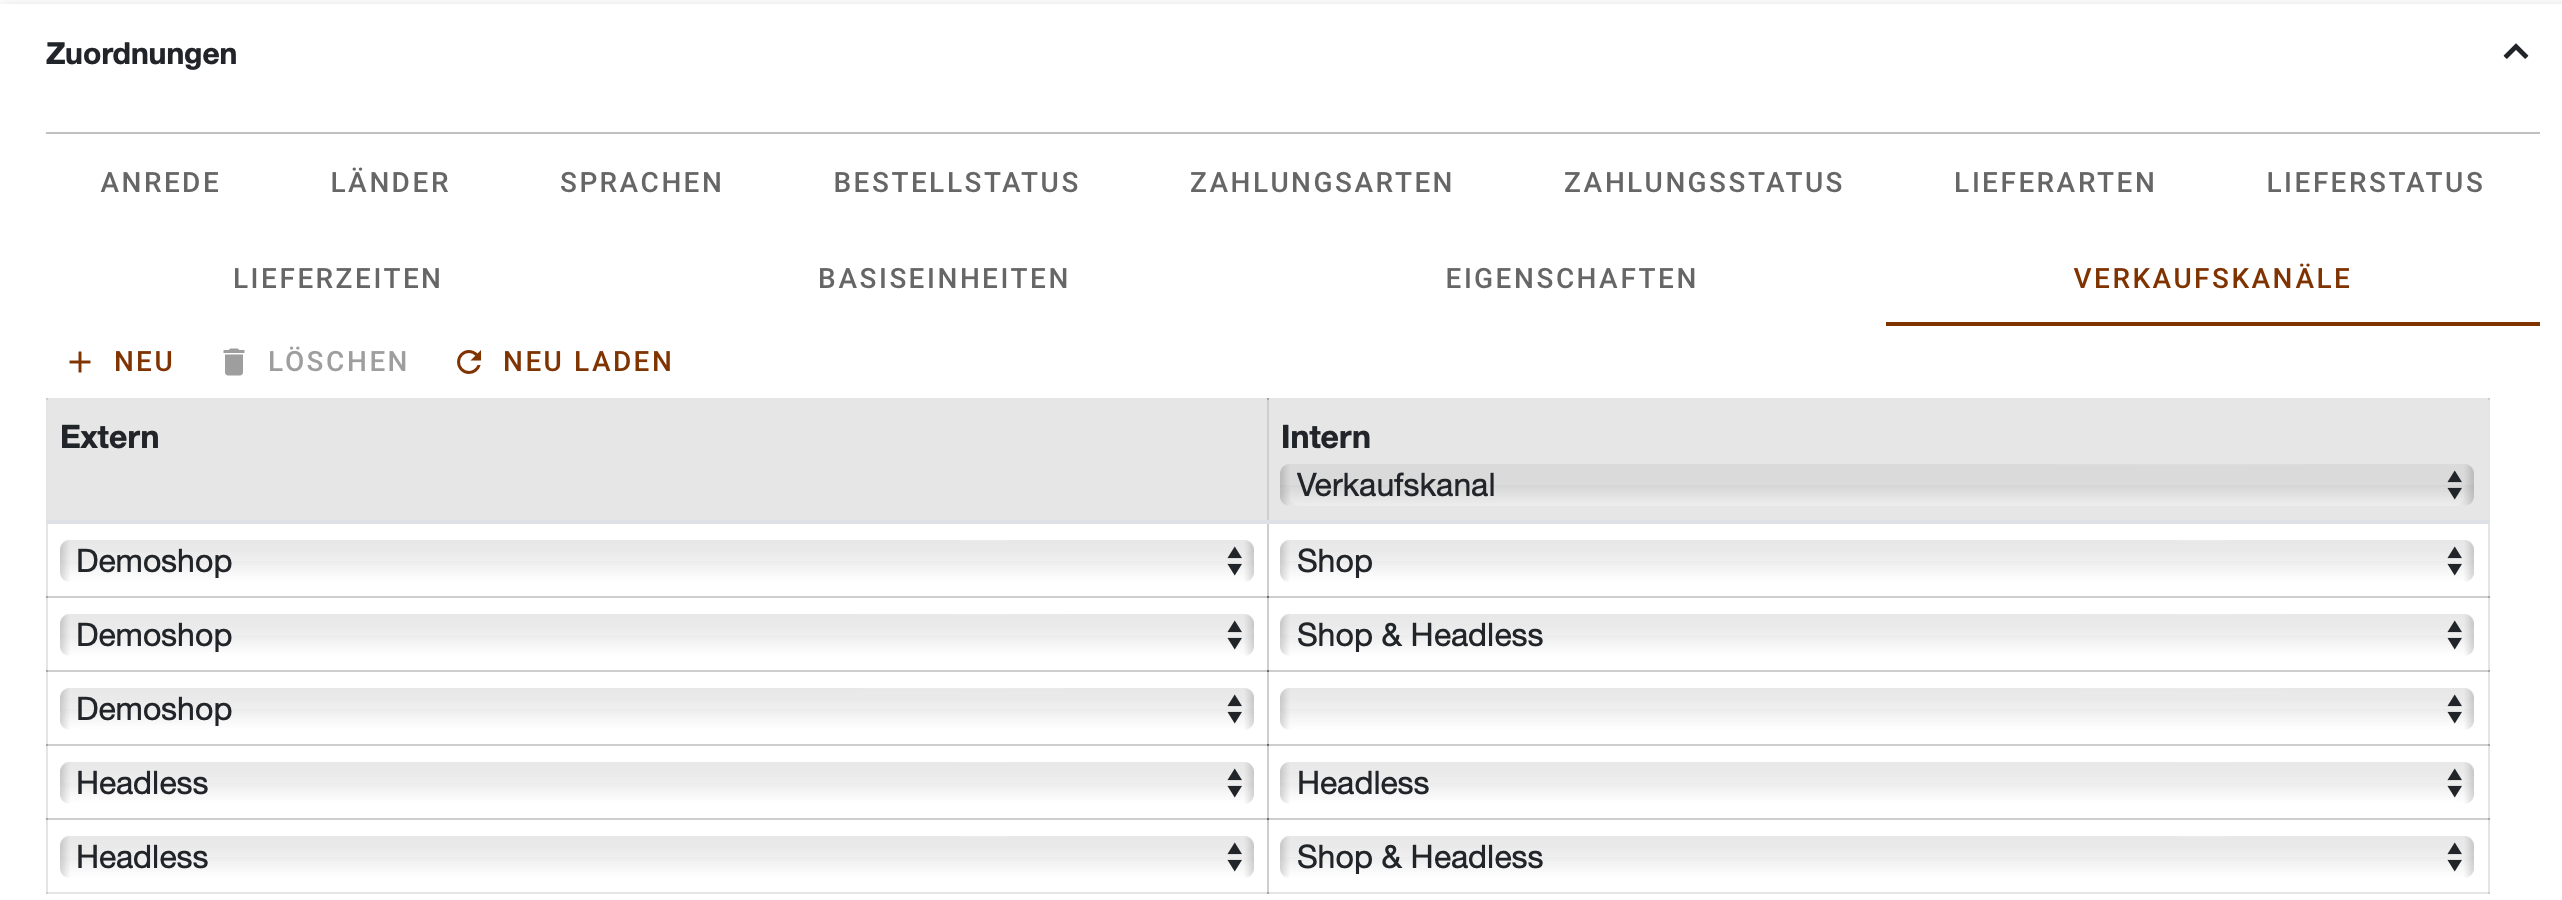Screen dimensions: 2562x900
Task: Open the Shop intern dropdown in first row
Action: (1876, 561)
